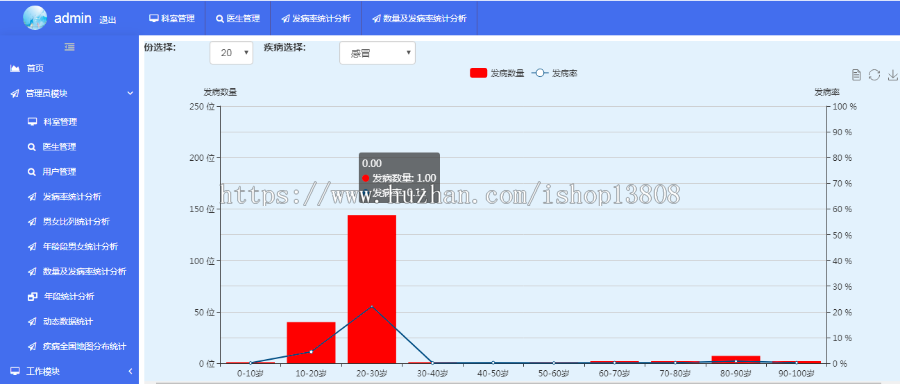
Task: Click the rocket icon beside 管理员模块
Action: (x=15, y=93)
